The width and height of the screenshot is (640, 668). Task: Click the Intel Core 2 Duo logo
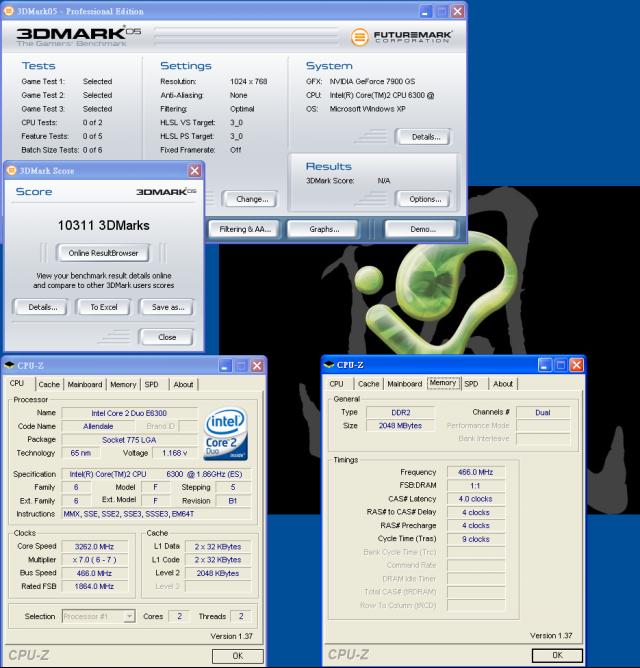coord(225,434)
